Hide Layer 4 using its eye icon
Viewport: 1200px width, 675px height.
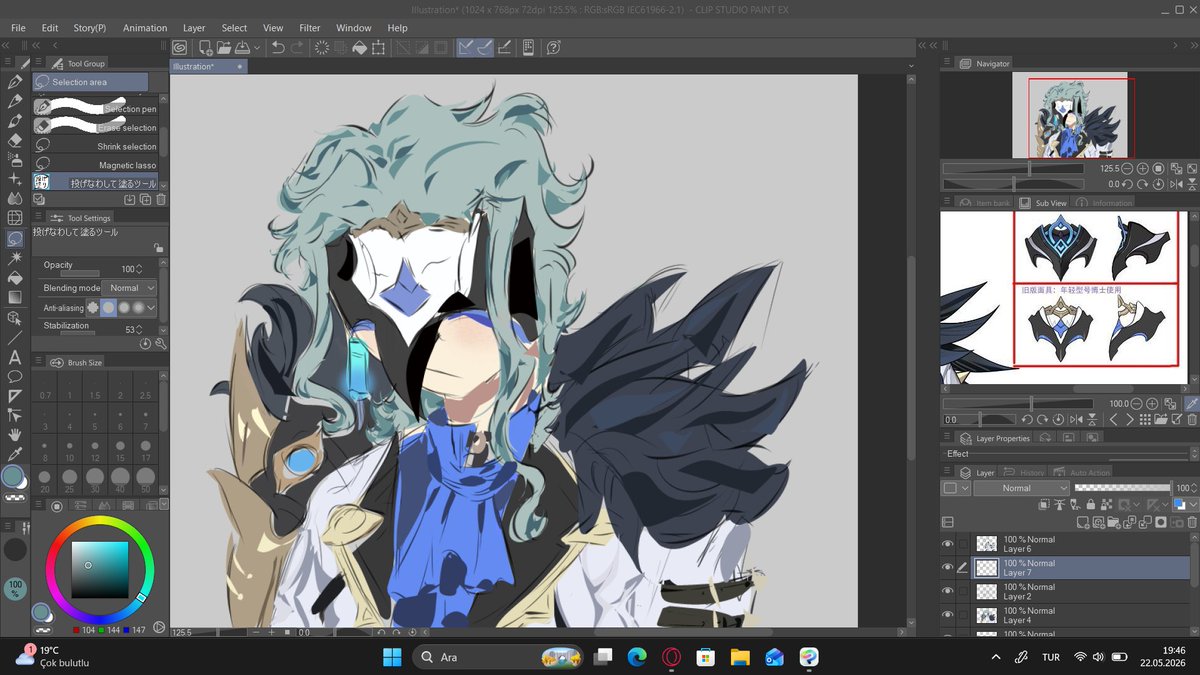click(948, 615)
